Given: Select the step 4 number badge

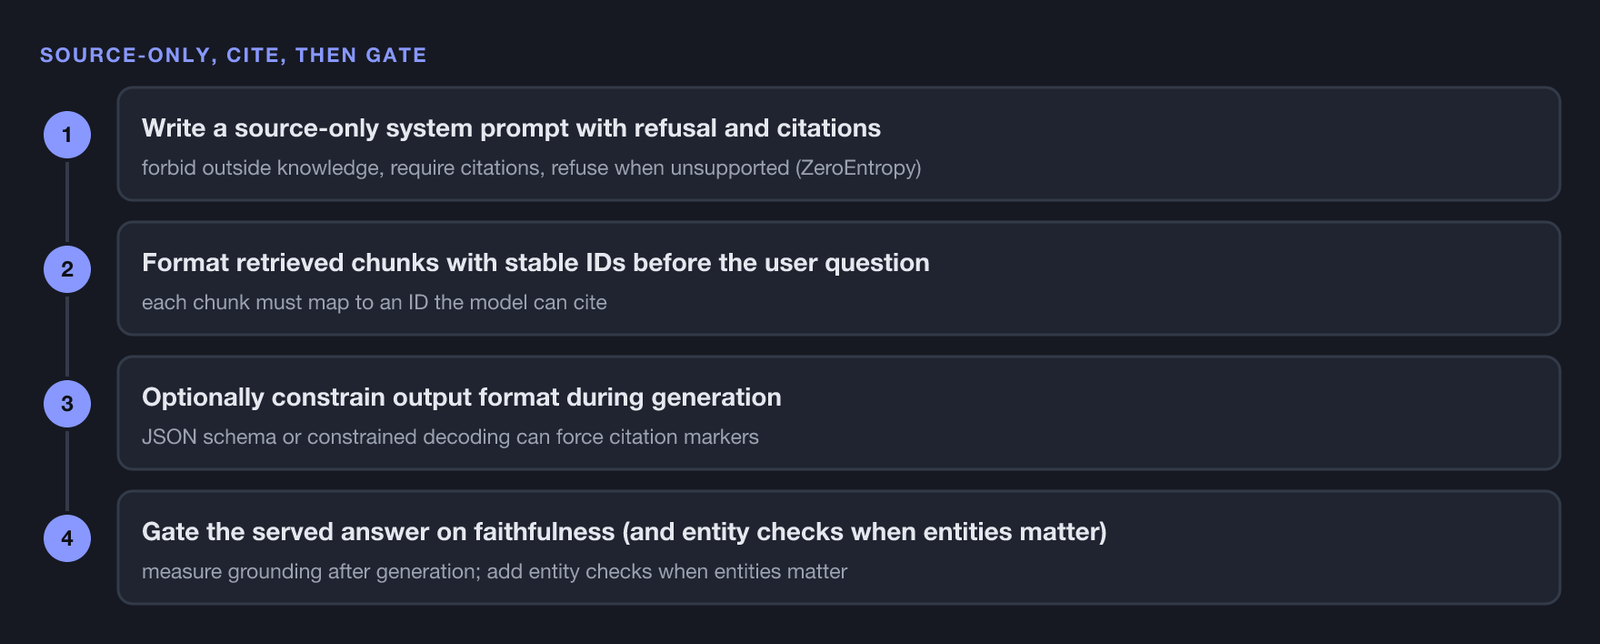Looking at the screenshot, I should 67,538.
